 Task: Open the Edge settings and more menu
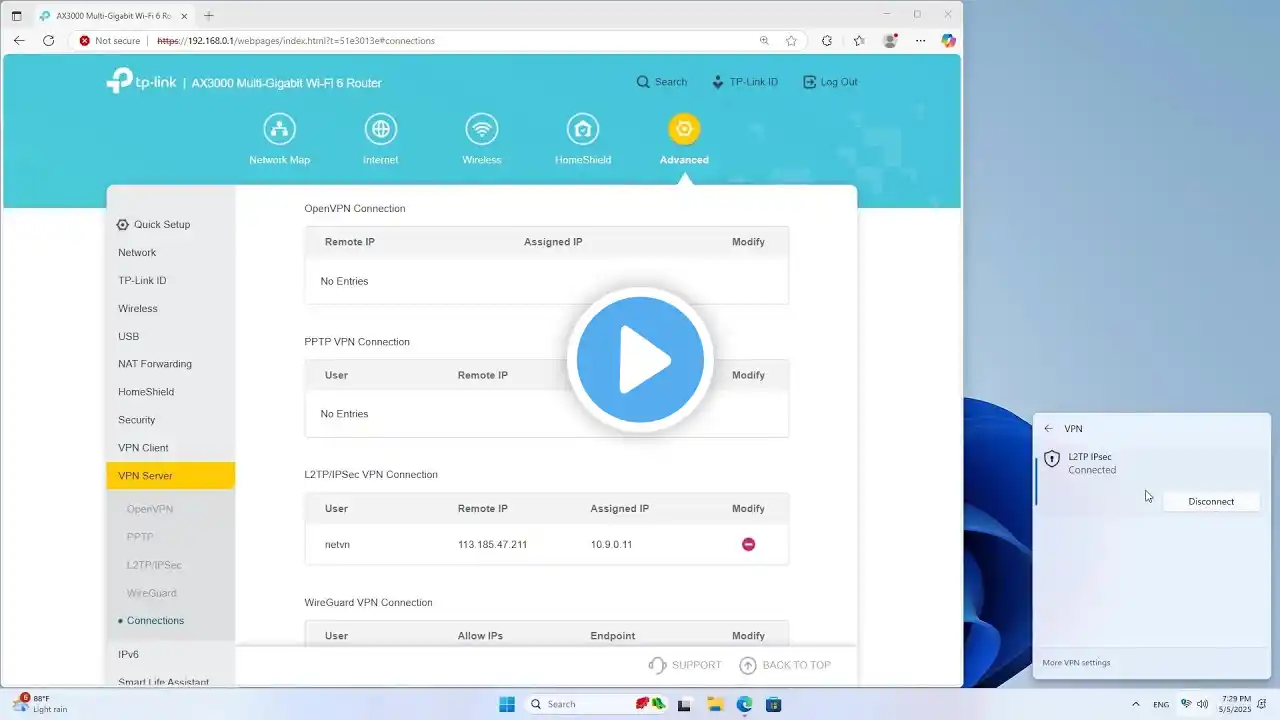tap(920, 41)
